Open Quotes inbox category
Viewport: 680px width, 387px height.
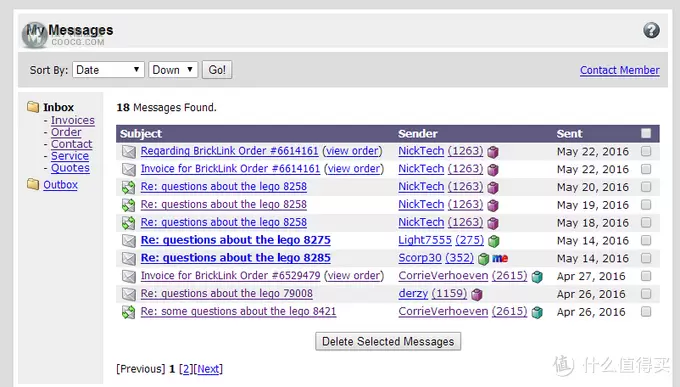click(70, 168)
